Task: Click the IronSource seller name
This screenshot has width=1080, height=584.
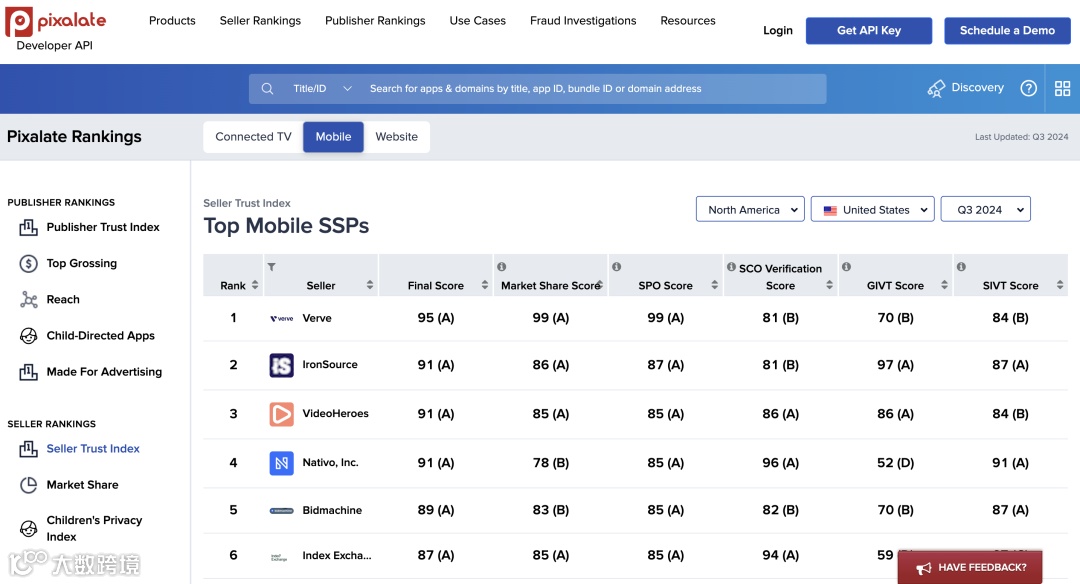Action: tap(330, 365)
